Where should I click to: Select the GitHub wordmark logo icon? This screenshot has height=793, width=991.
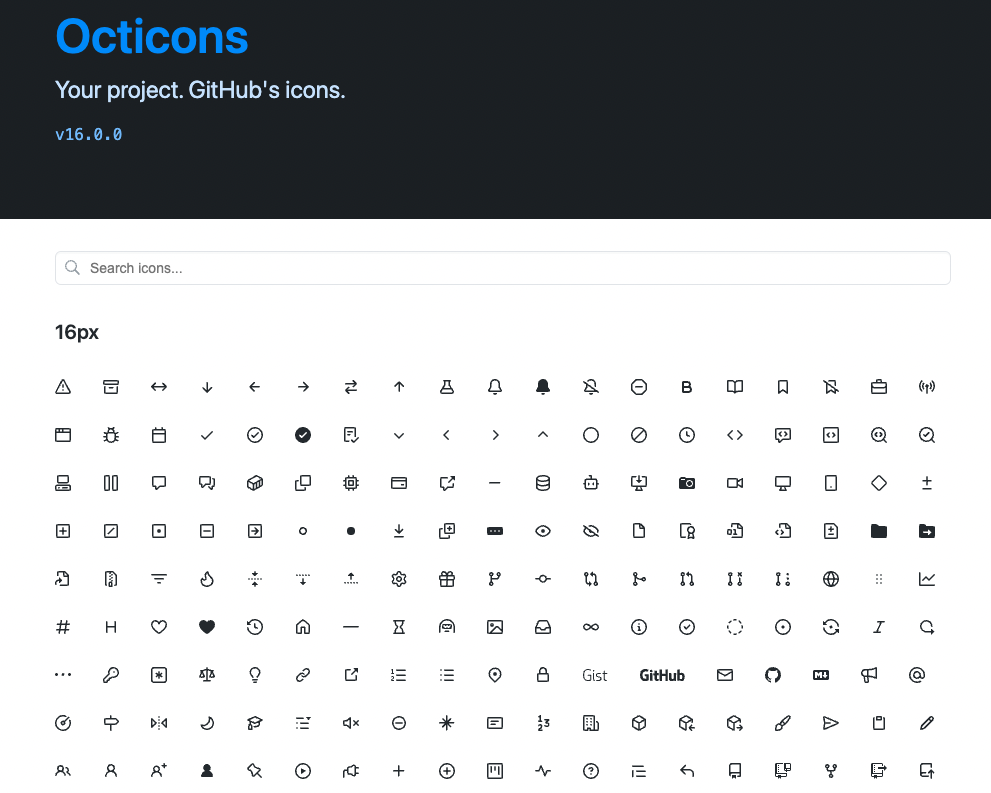click(662, 675)
